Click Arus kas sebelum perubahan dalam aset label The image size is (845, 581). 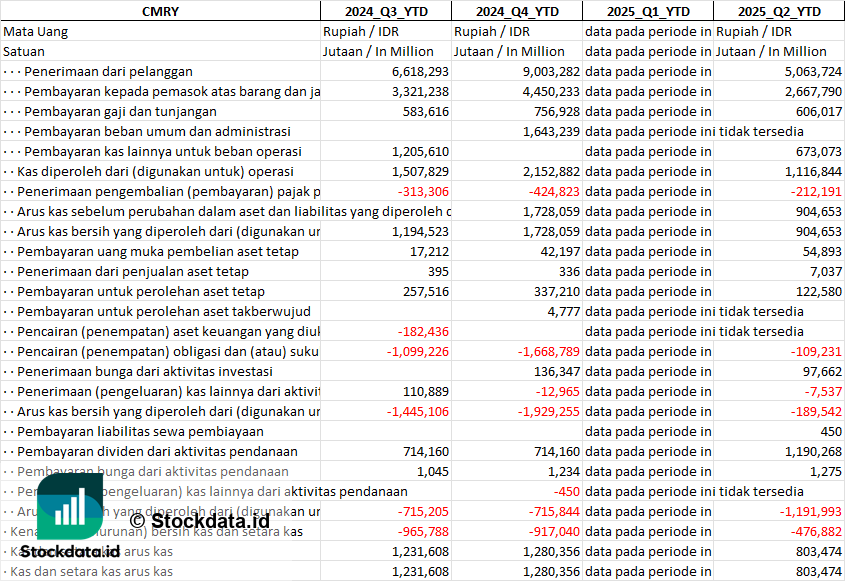click(x=234, y=211)
